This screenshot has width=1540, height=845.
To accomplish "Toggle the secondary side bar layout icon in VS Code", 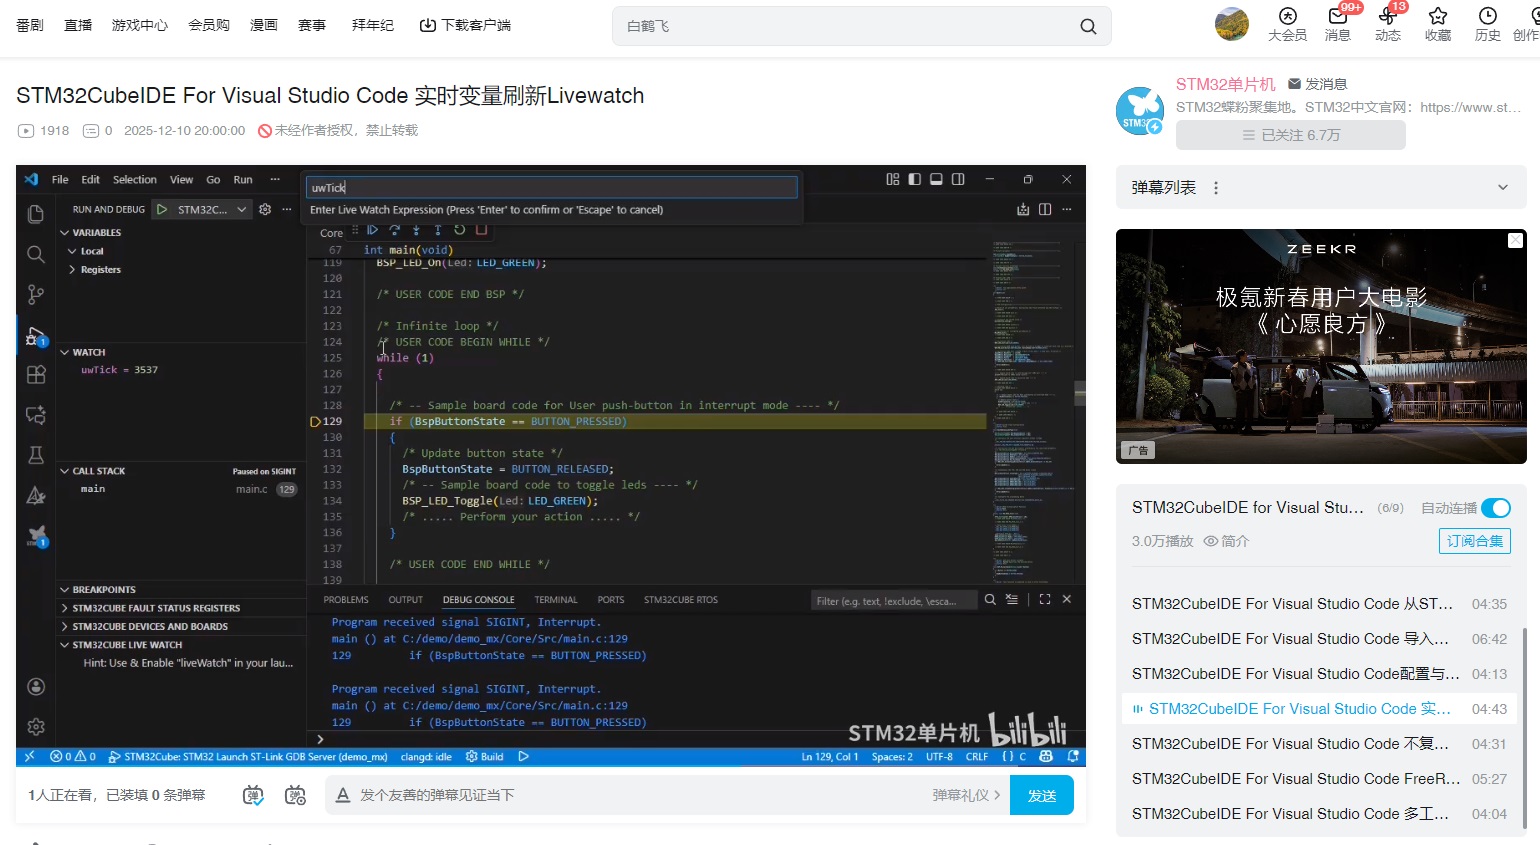I will point(958,179).
